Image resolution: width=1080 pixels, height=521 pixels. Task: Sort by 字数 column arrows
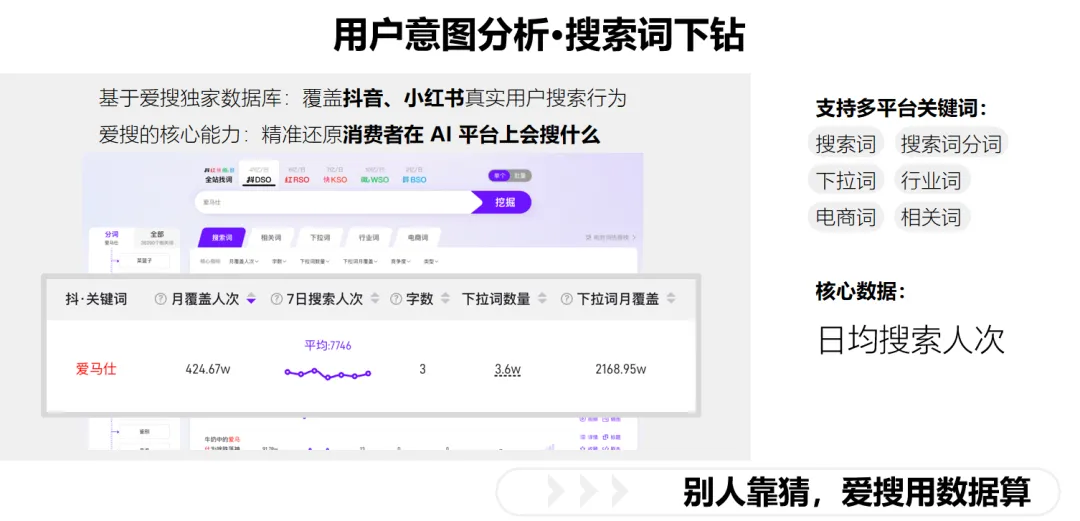coord(446,299)
